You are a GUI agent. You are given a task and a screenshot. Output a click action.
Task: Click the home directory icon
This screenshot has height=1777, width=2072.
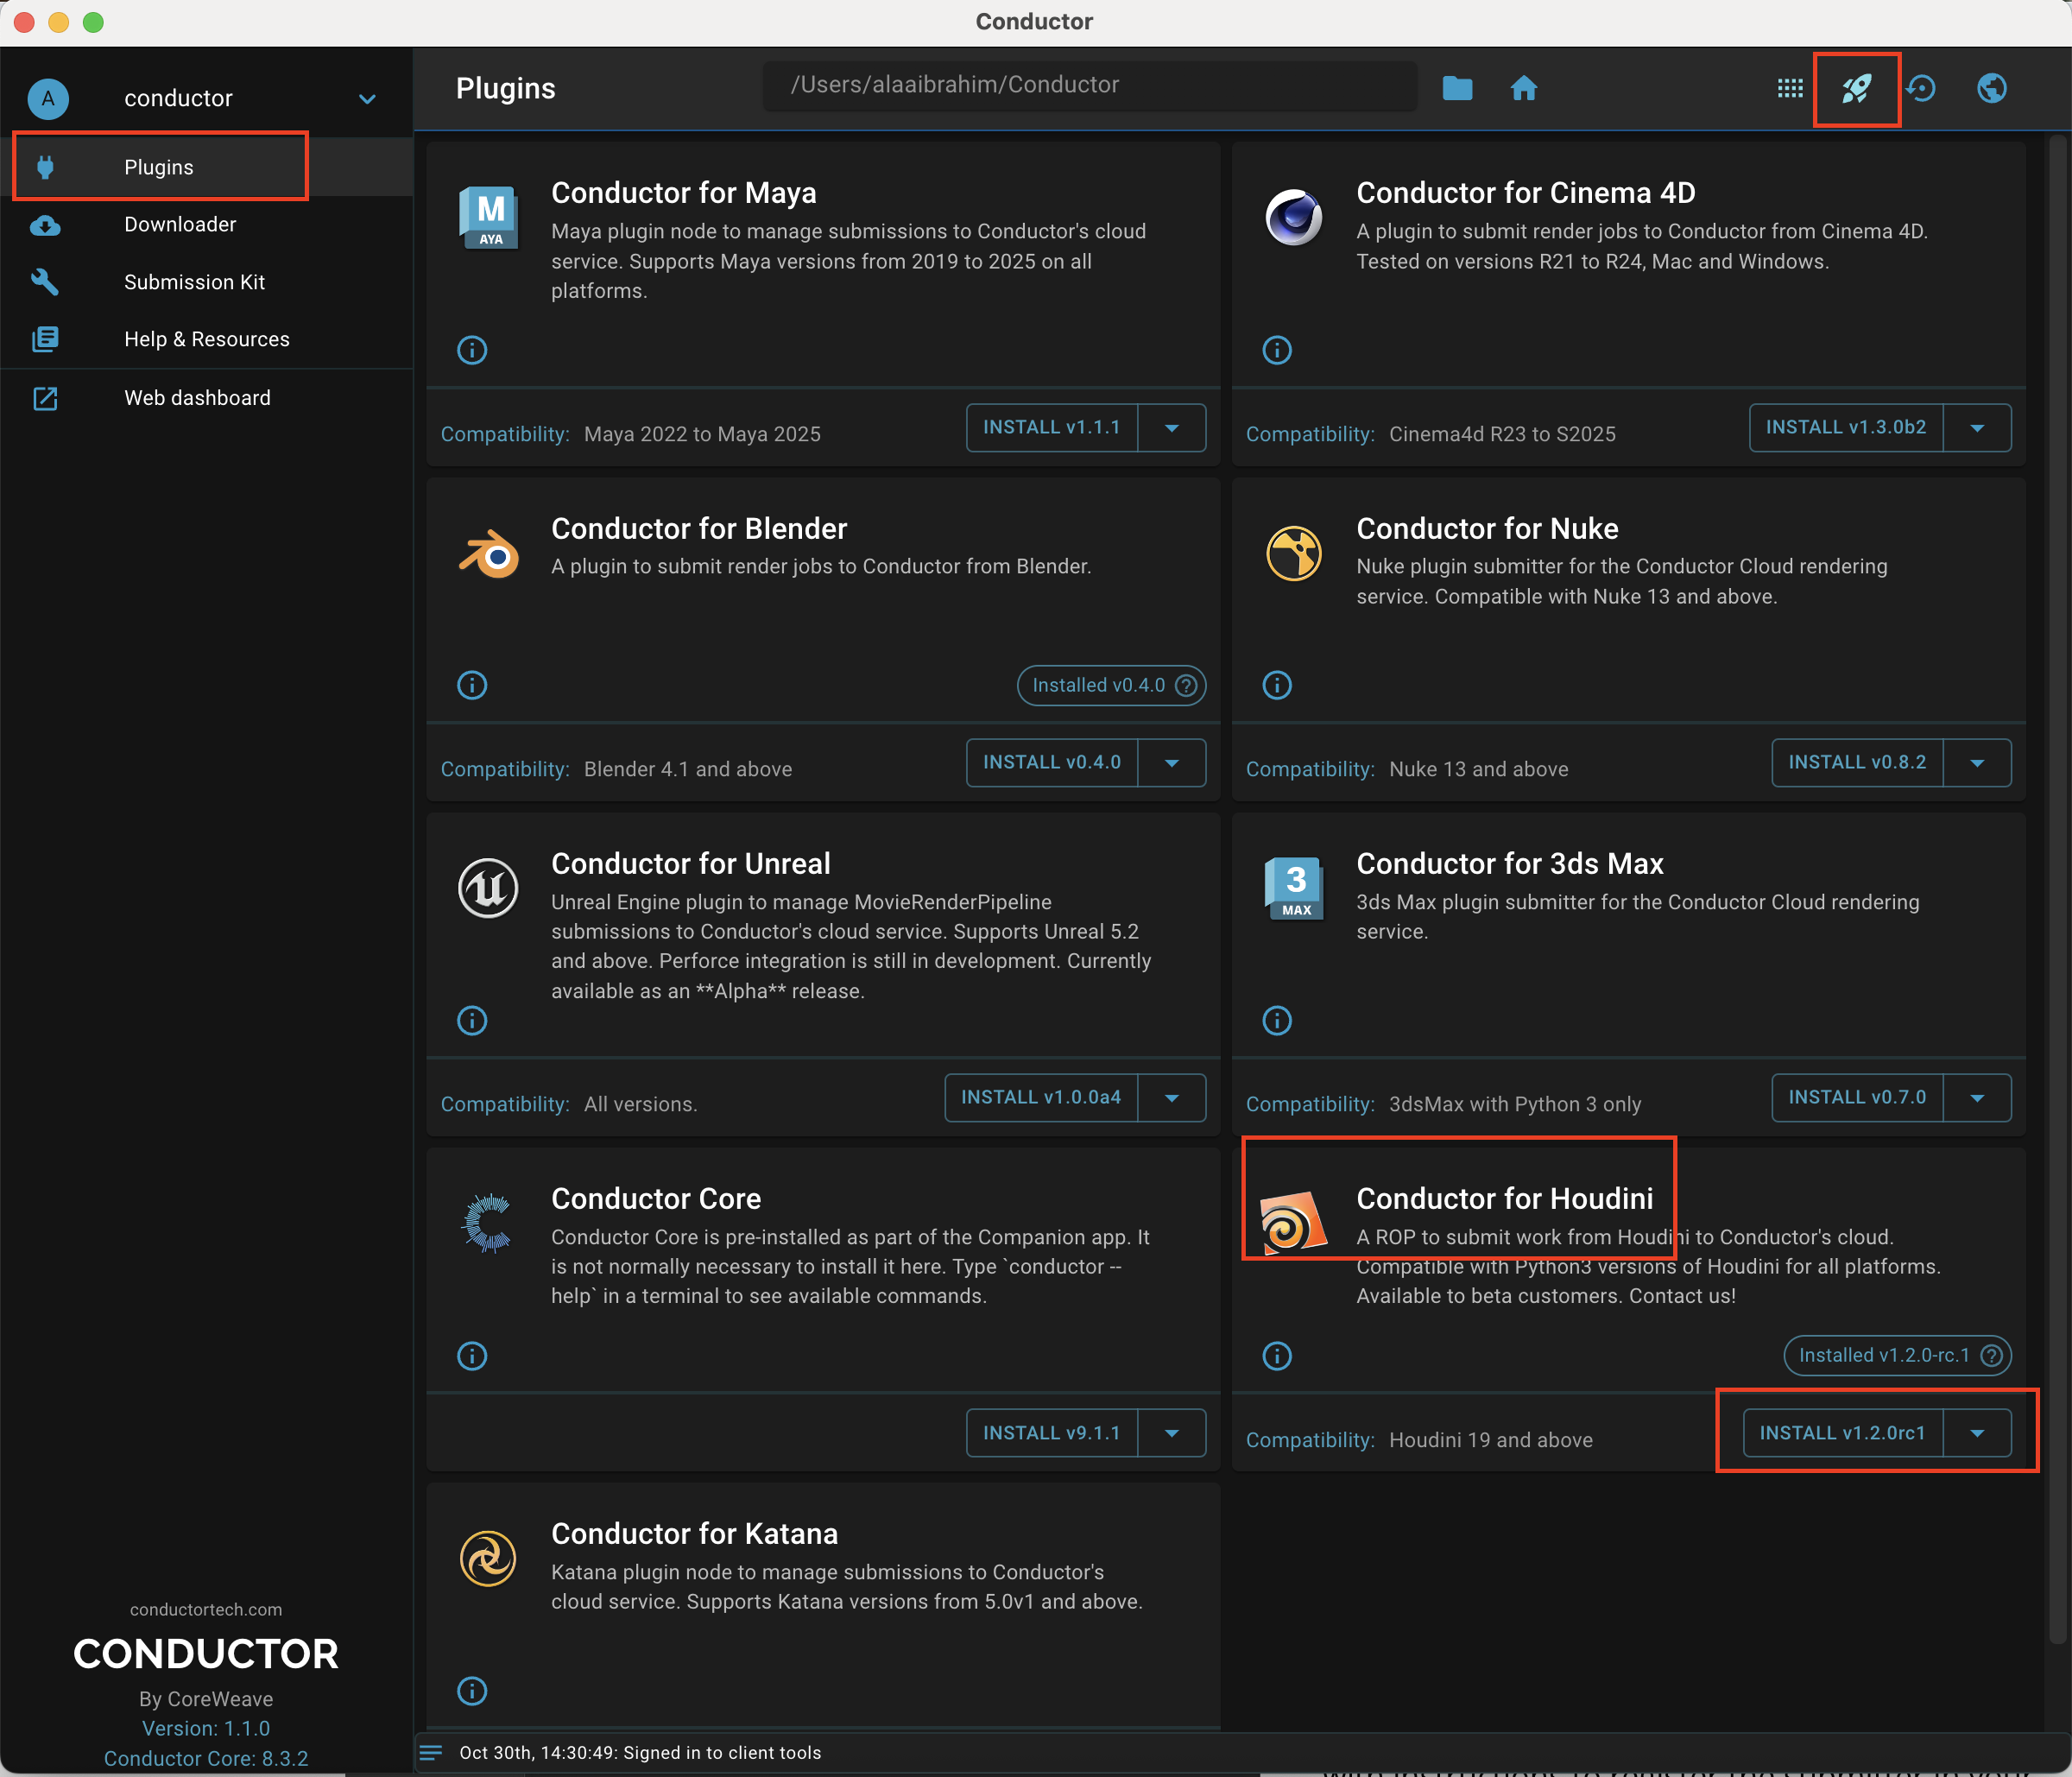point(1523,89)
